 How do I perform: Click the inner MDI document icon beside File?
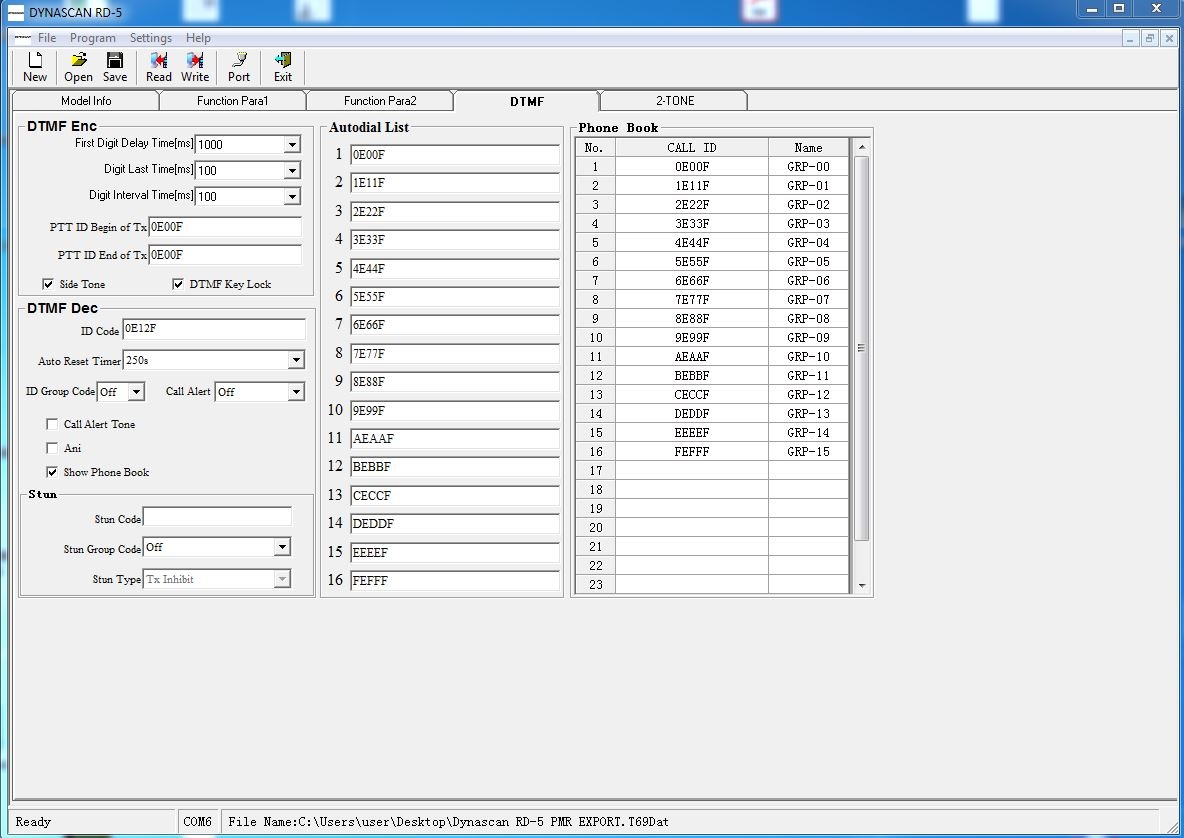[23, 38]
